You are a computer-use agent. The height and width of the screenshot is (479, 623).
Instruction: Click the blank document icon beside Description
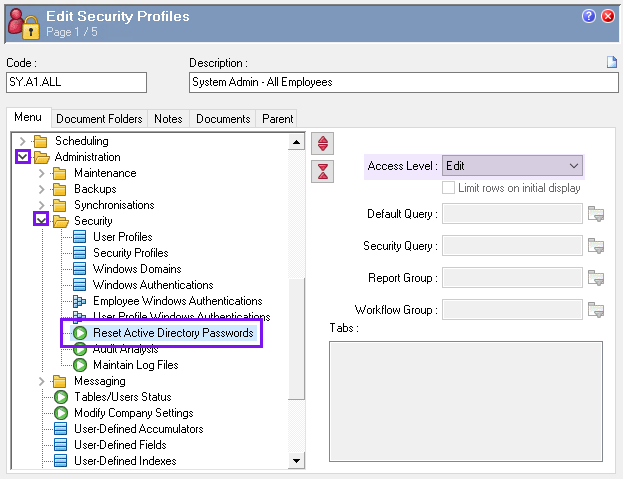611,62
